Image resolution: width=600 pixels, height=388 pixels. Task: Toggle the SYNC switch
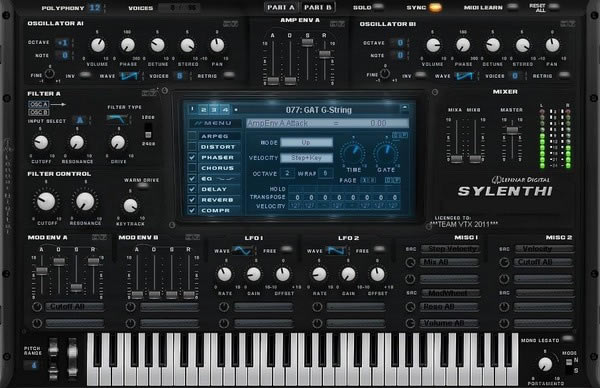435,7
